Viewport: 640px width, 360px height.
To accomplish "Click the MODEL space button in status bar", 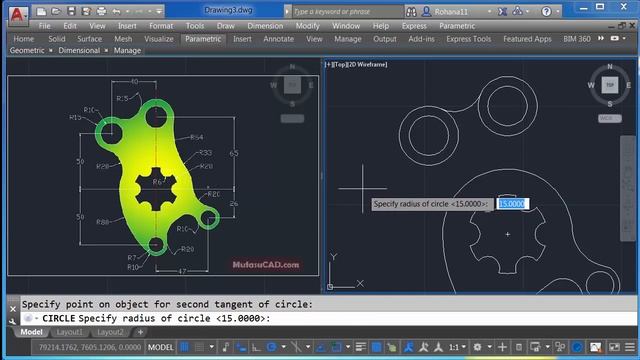I will (x=160, y=347).
